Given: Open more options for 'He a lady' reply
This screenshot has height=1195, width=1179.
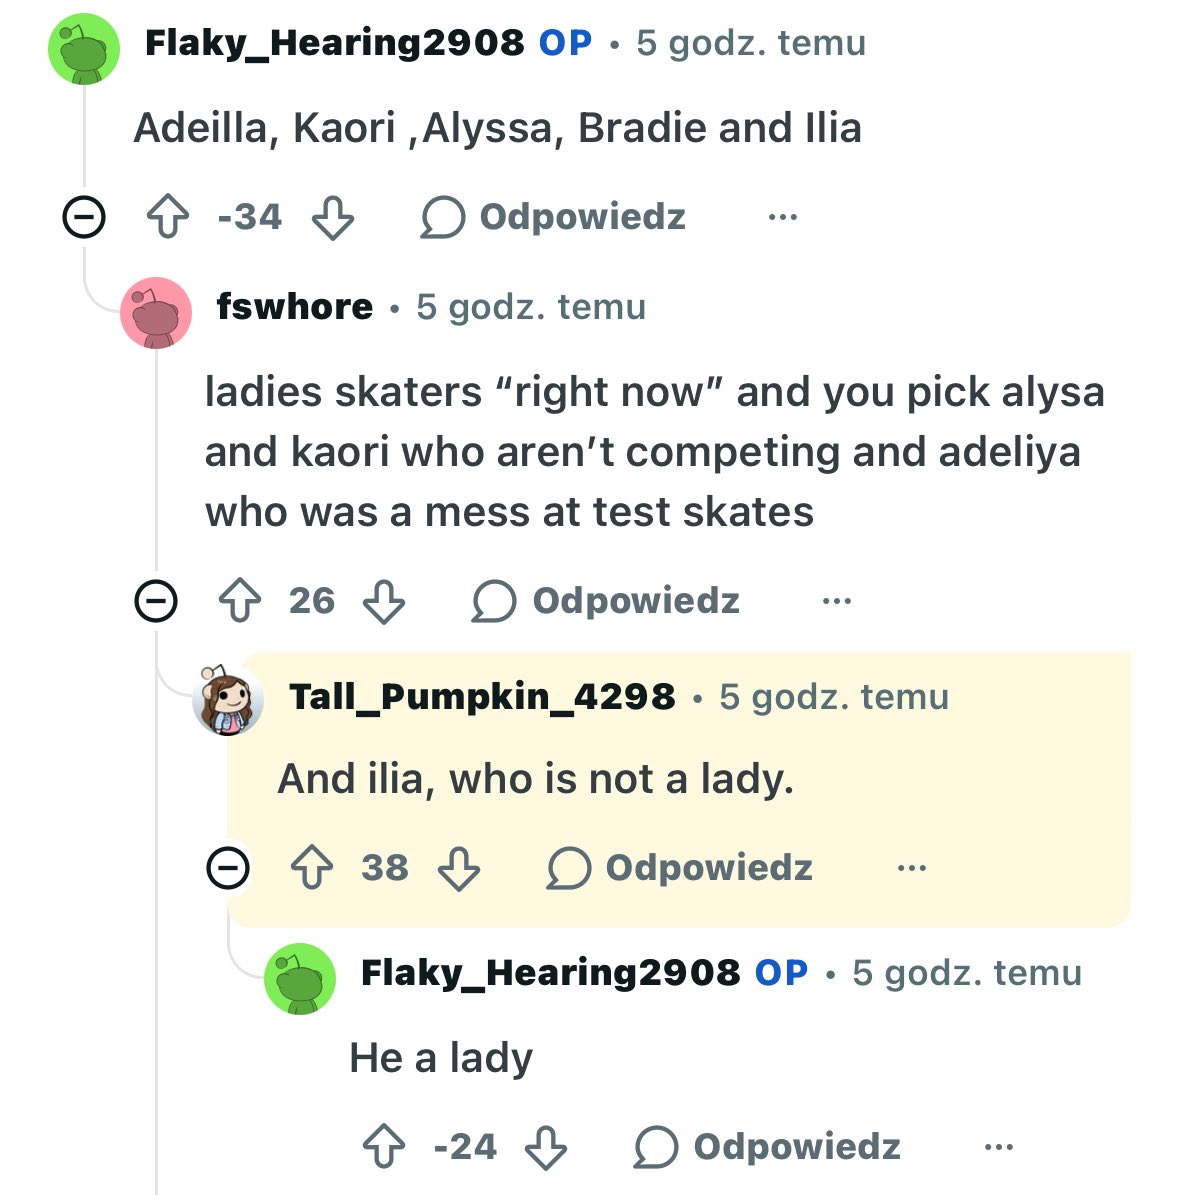Looking at the screenshot, I should (998, 1146).
